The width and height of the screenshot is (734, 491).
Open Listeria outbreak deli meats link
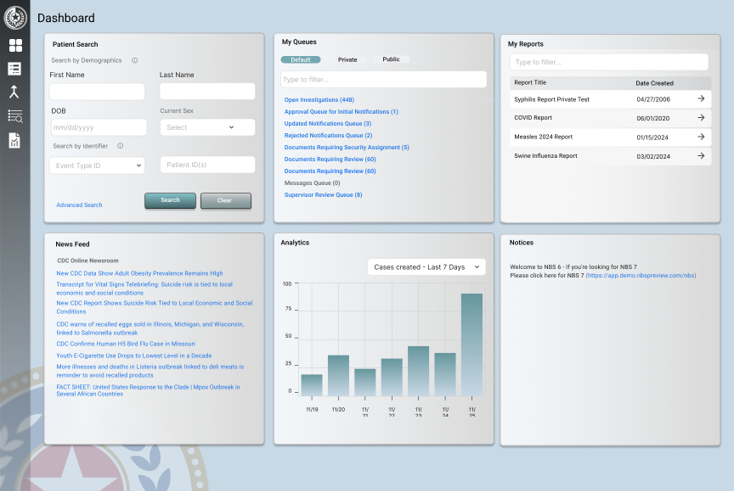[x=150, y=371]
